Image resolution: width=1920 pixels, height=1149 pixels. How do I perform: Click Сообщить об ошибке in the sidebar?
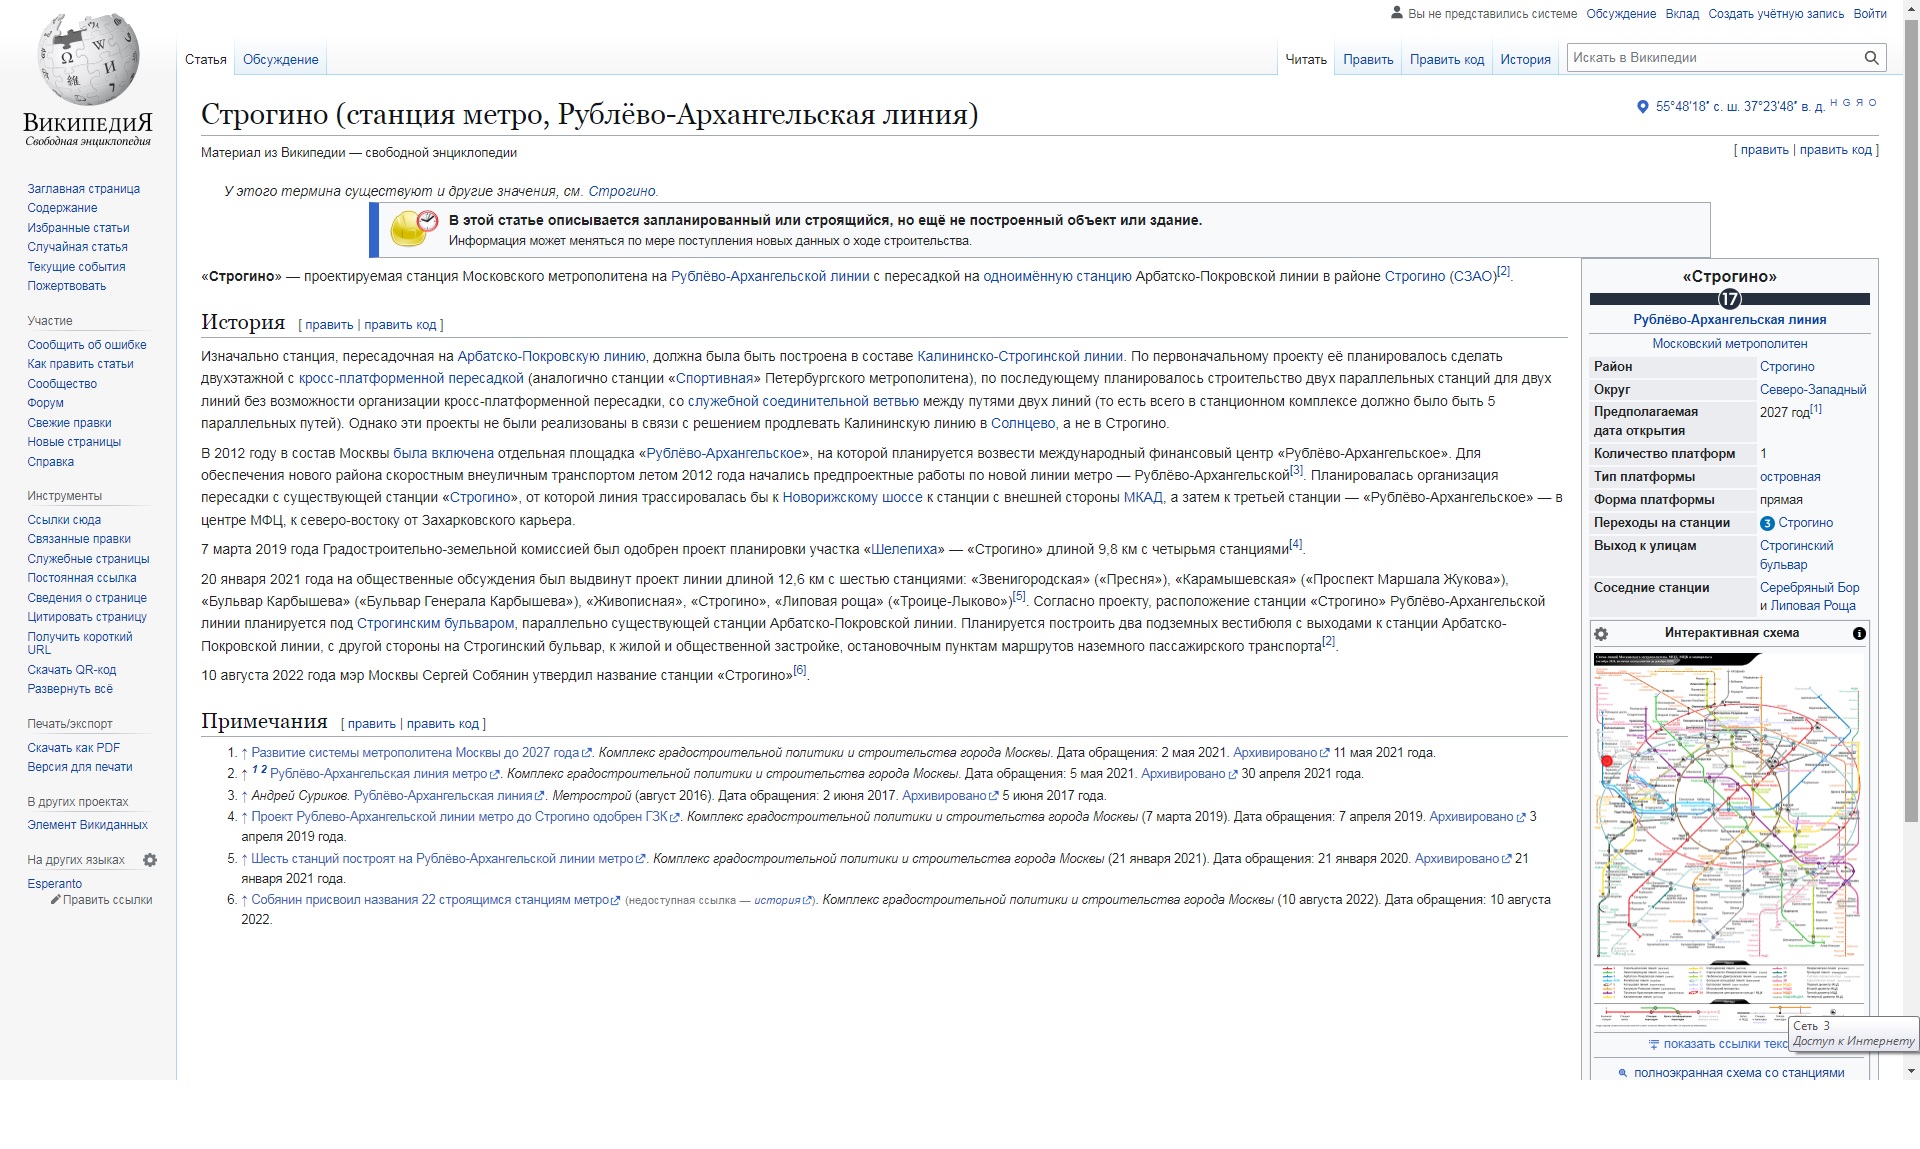point(87,345)
